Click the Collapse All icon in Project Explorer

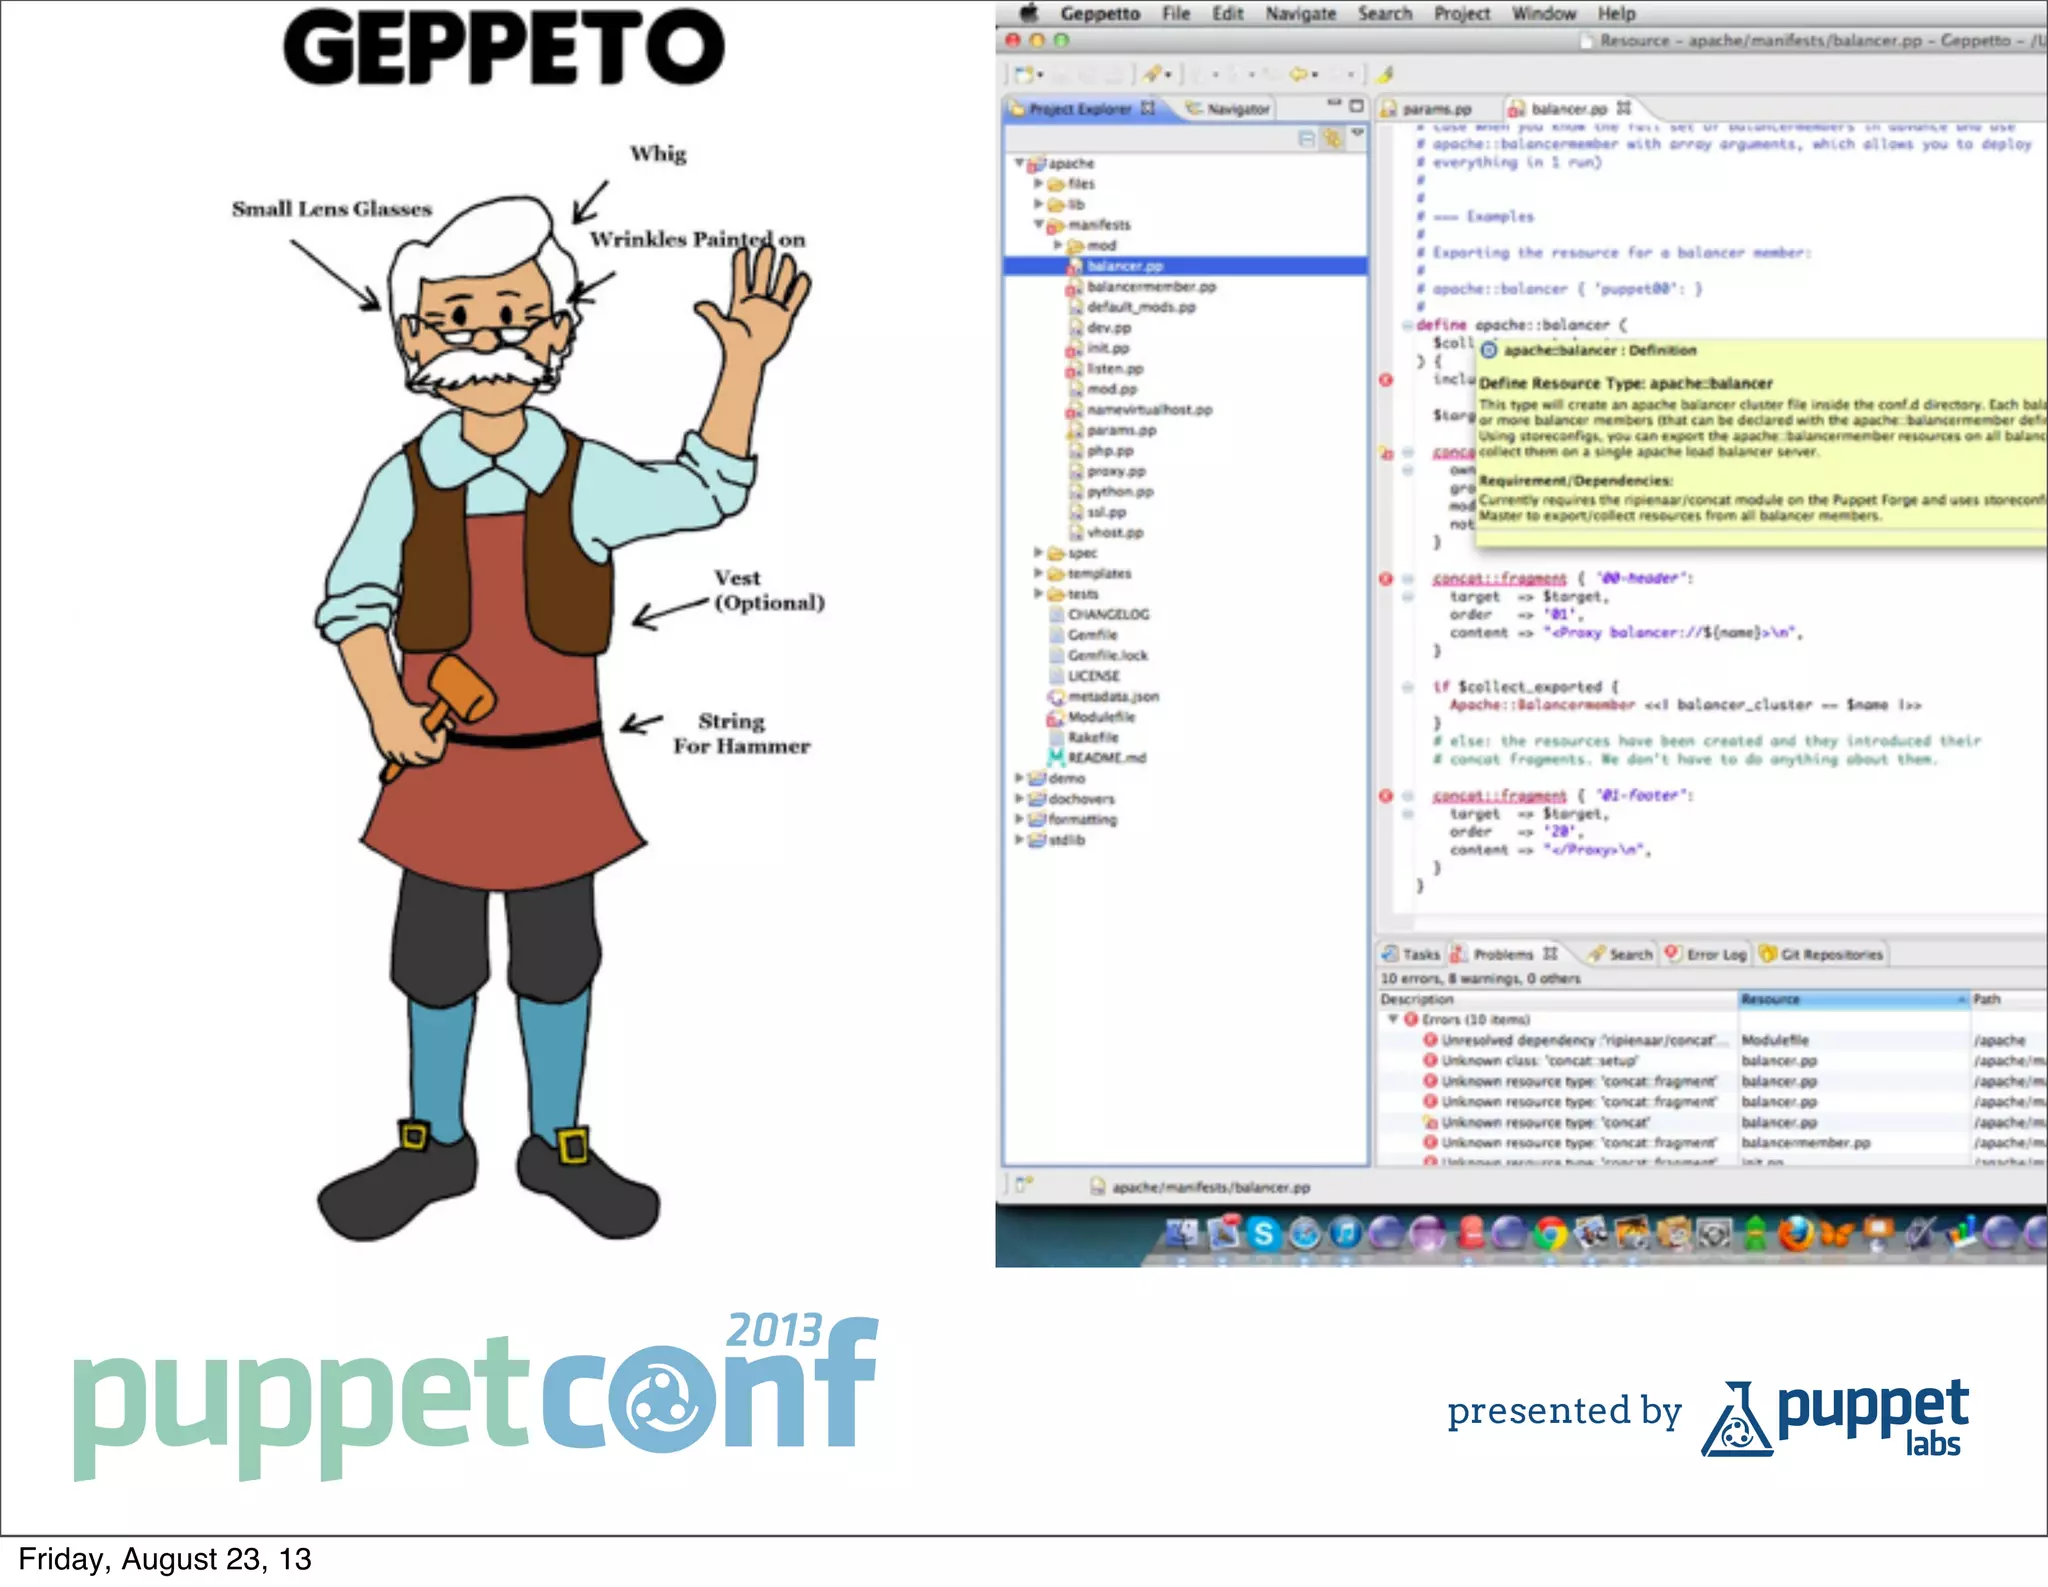1306,139
